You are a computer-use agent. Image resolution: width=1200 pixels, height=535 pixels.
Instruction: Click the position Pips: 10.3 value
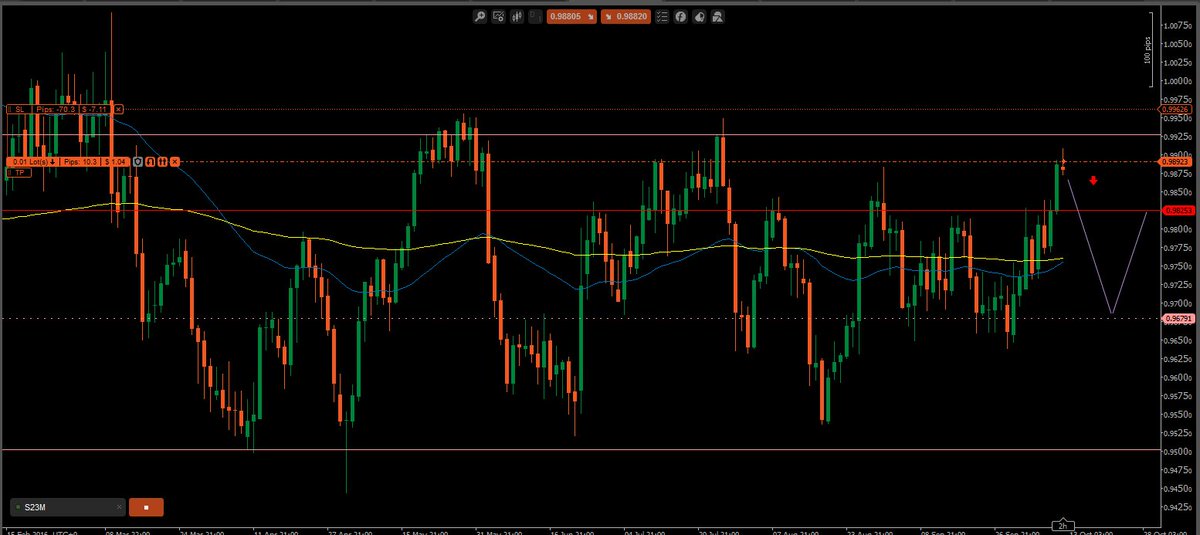(x=80, y=162)
